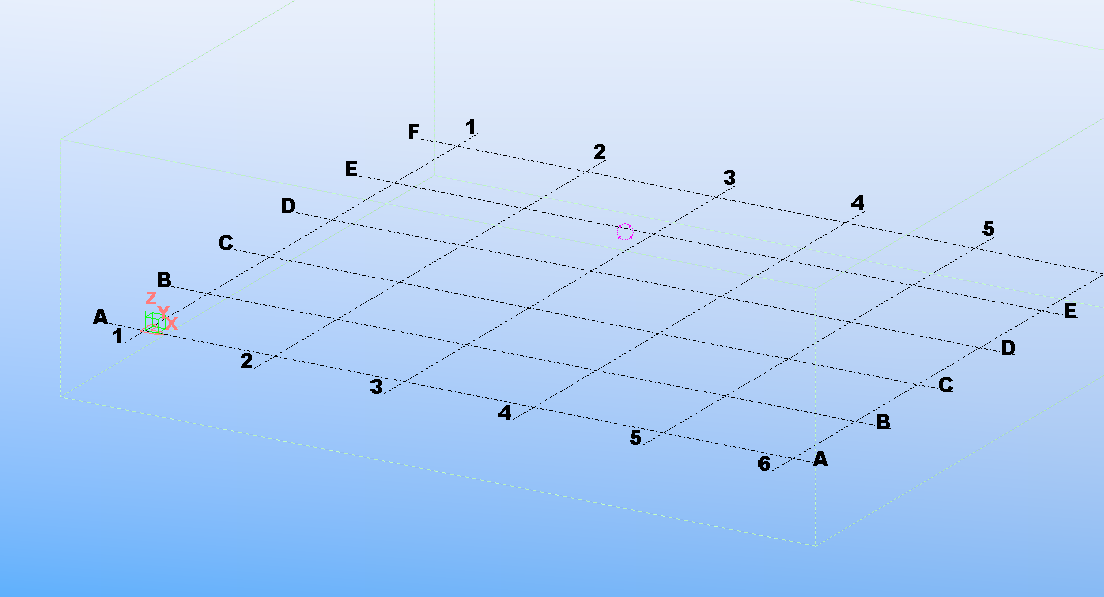Screen dimensions: 1104x597
Task: Click the green origin symbol at grid A-1
Action: [154, 323]
